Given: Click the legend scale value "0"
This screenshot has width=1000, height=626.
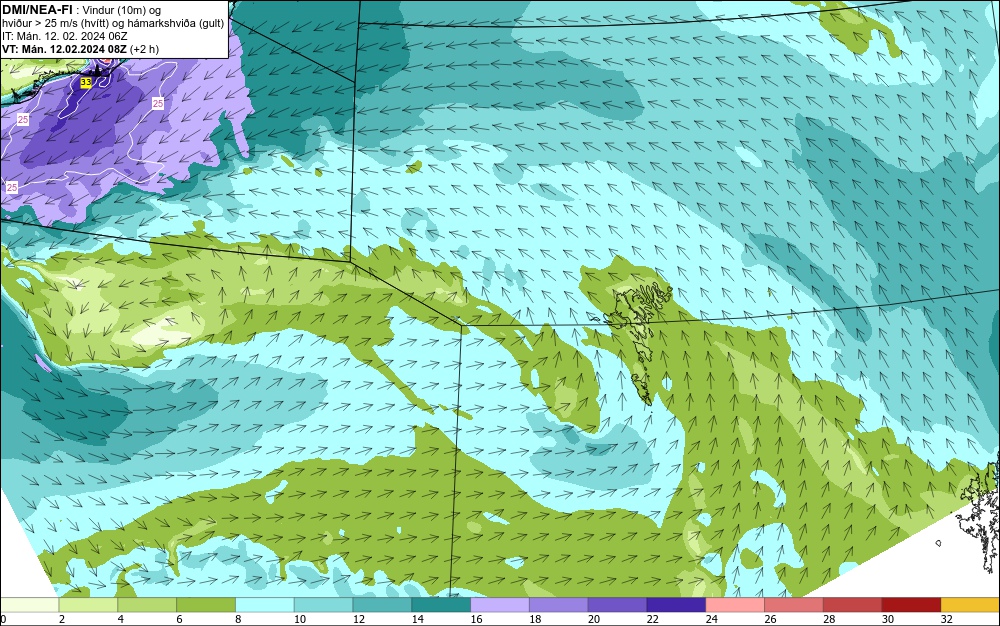Looking at the screenshot, I should [x=3, y=619].
